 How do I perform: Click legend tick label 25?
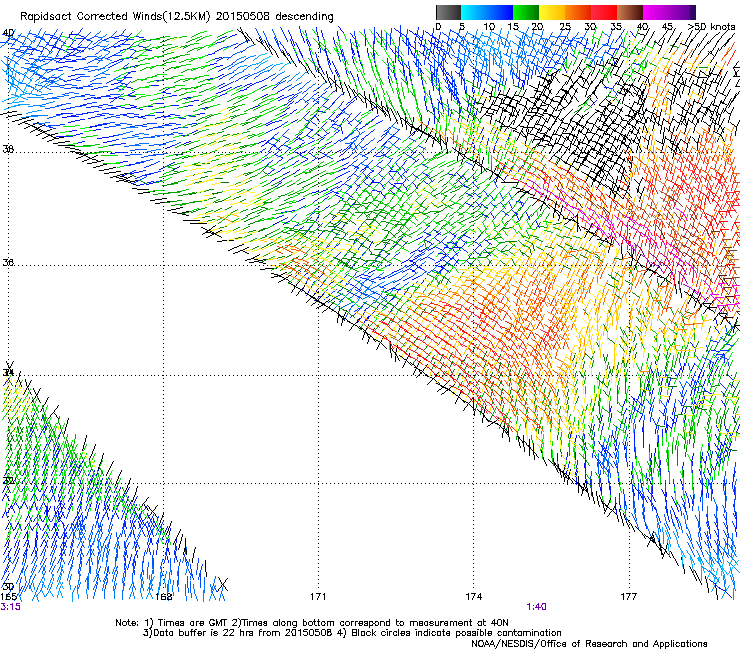tap(565, 27)
